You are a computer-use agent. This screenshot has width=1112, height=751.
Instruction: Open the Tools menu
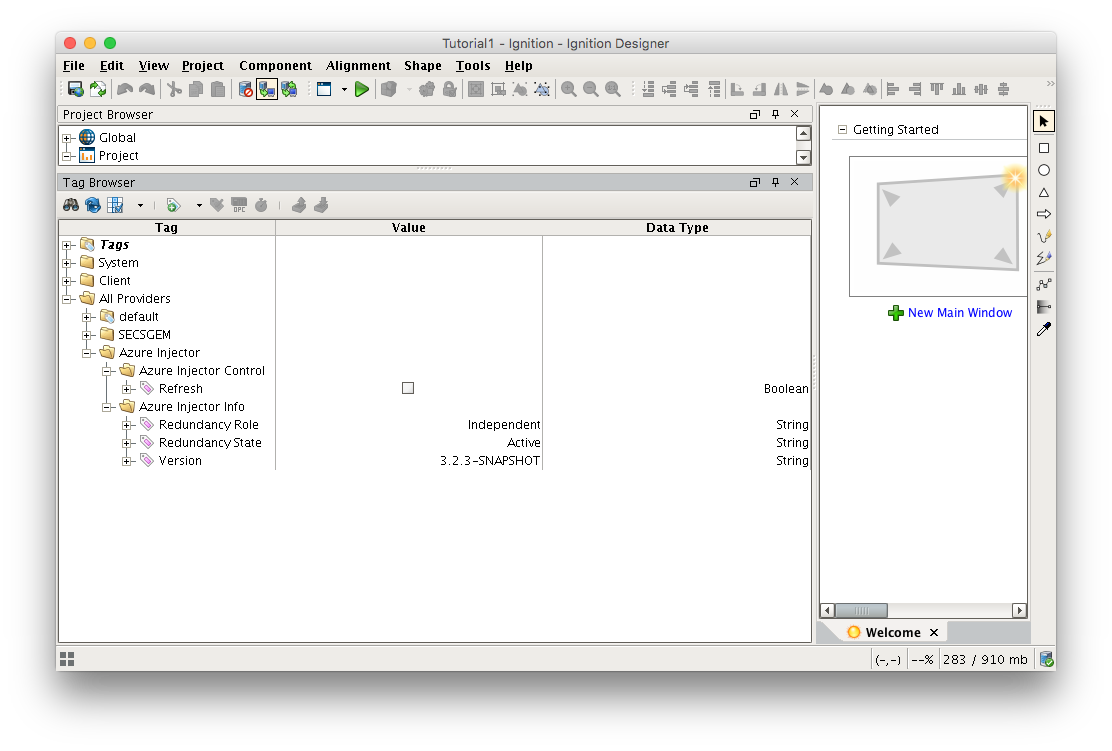[473, 66]
